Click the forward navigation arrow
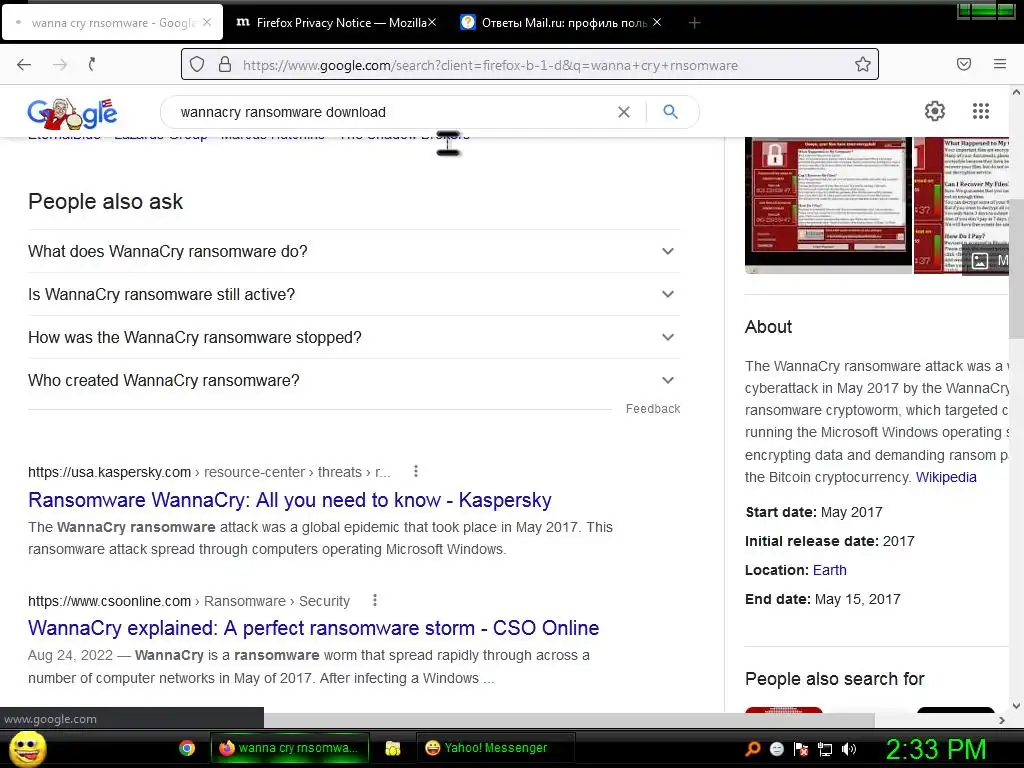This screenshot has width=1024, height=768. tap(60, 64)
